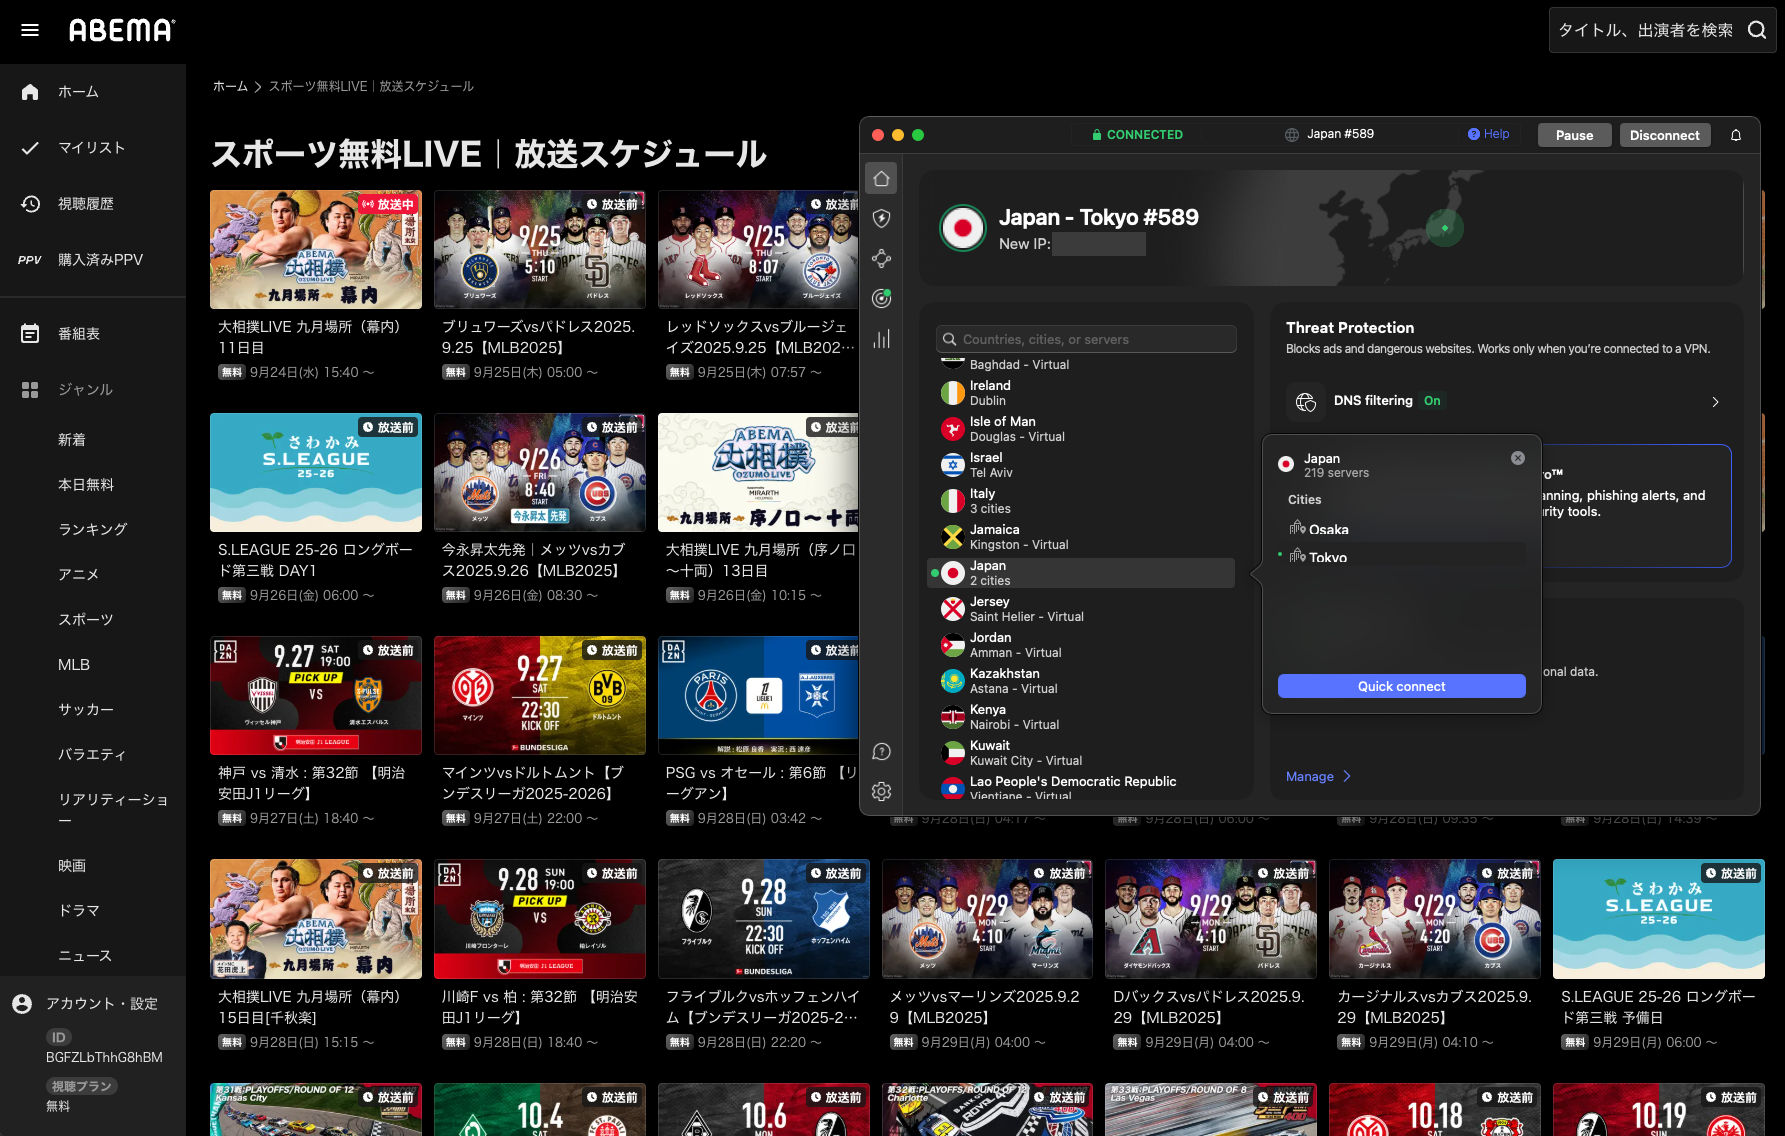Close the Japan servers popup
Screen dimensions: 1785x1136
1518,458
